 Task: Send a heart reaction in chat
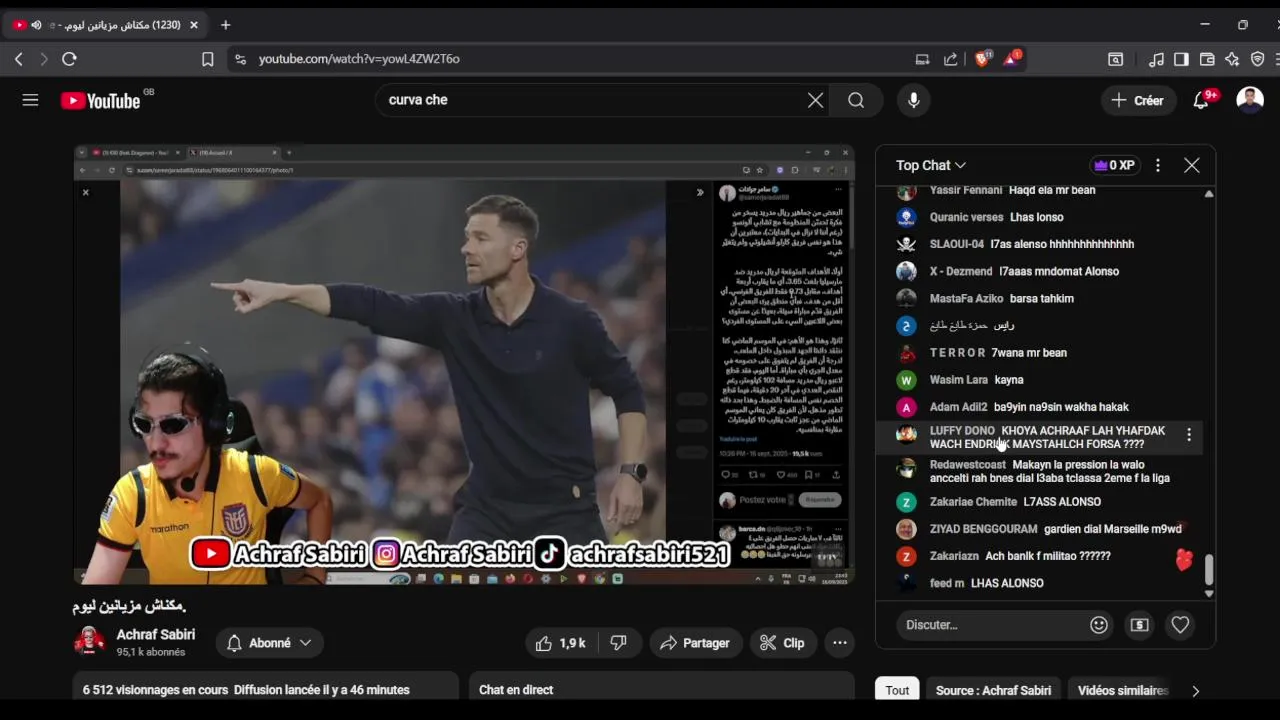pos(1180,625)
